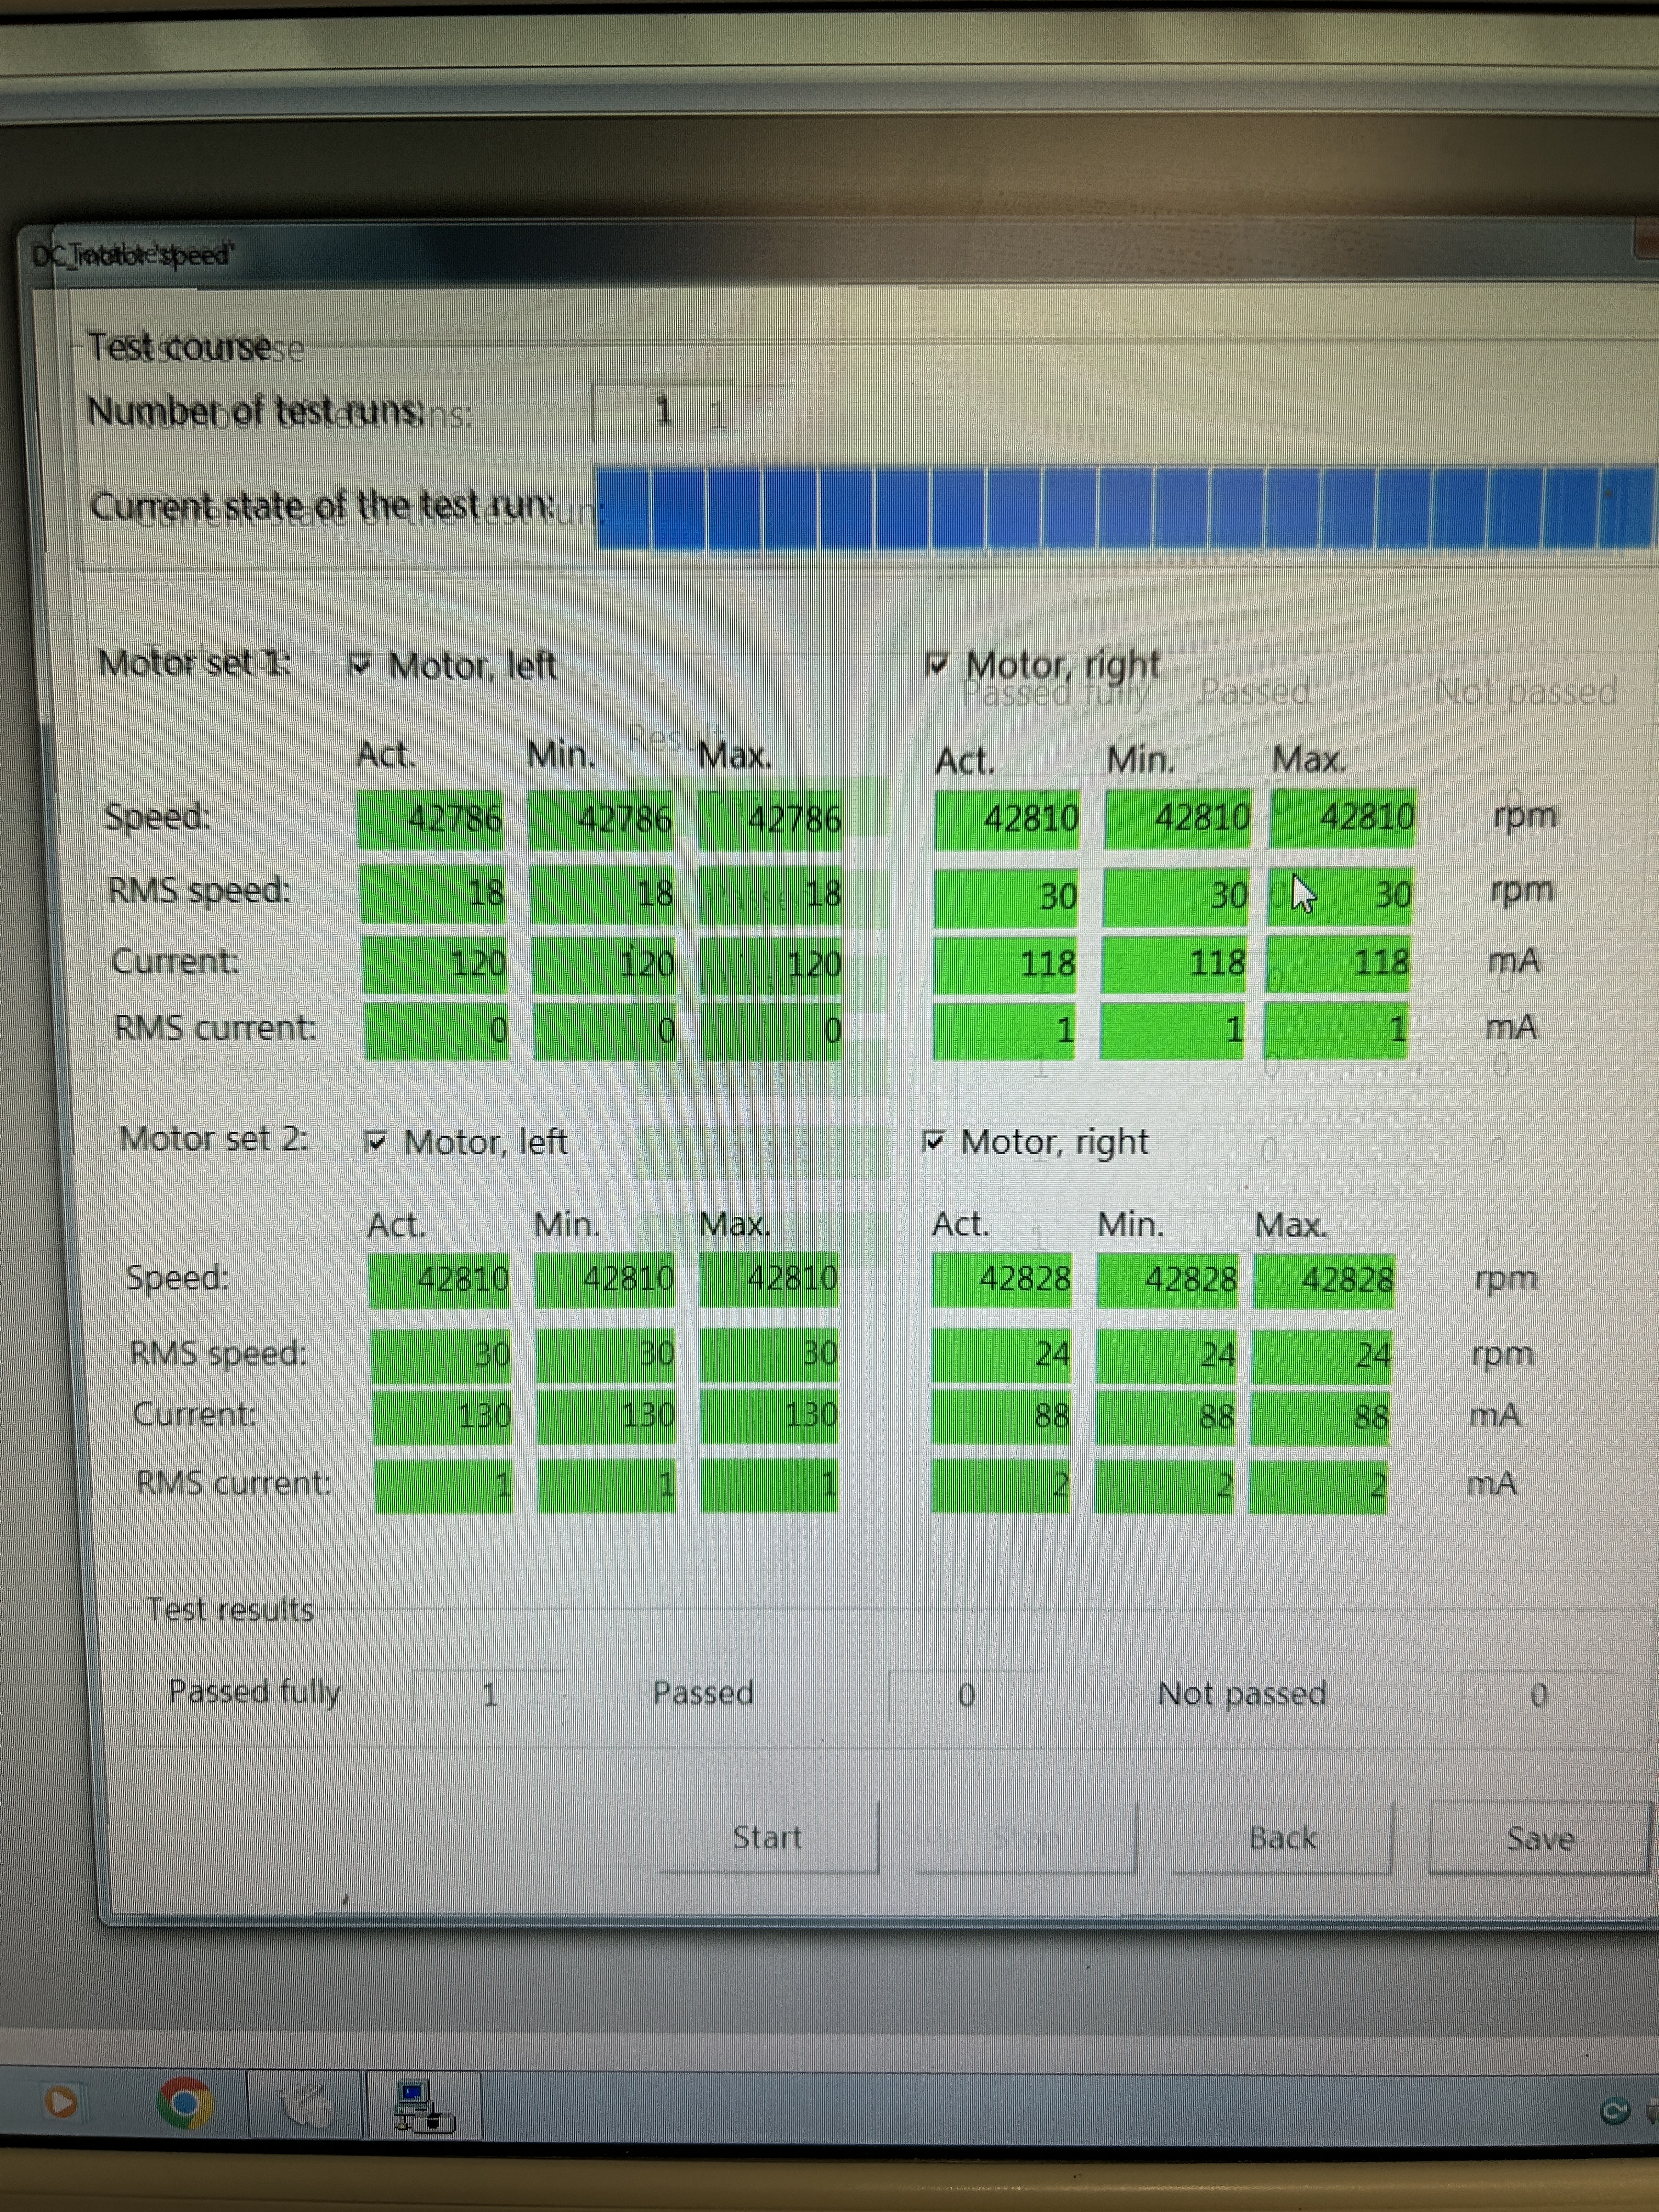Click the Start button
Image resolution: width=1659 pixels, height=2212 pixels.
point(768,1837)
